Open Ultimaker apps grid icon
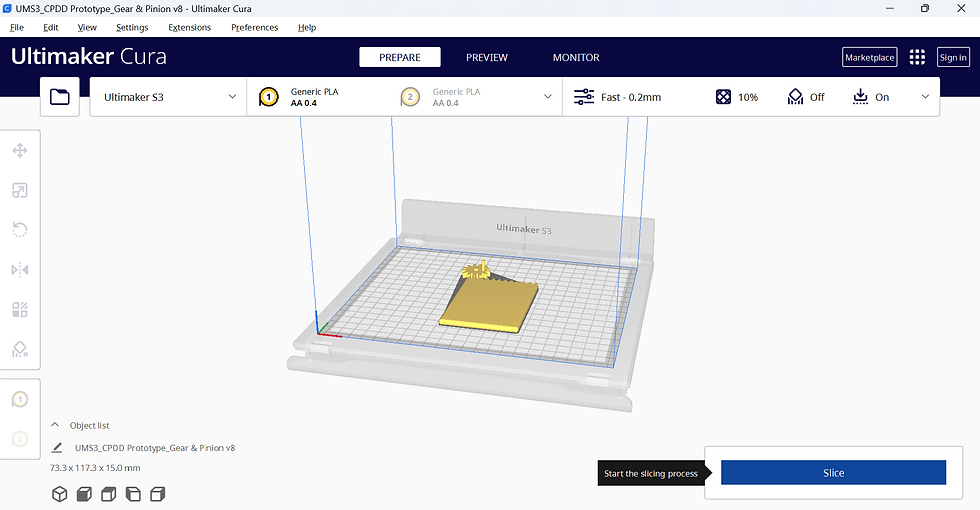The width and height of the screenshot is (980, 510). pos(917,58)
